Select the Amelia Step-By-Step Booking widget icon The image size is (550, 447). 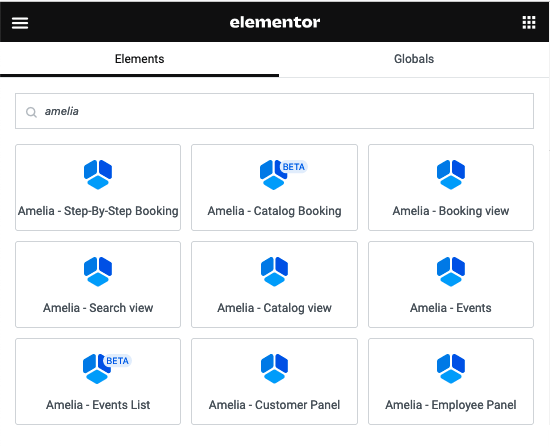[98, 174]
